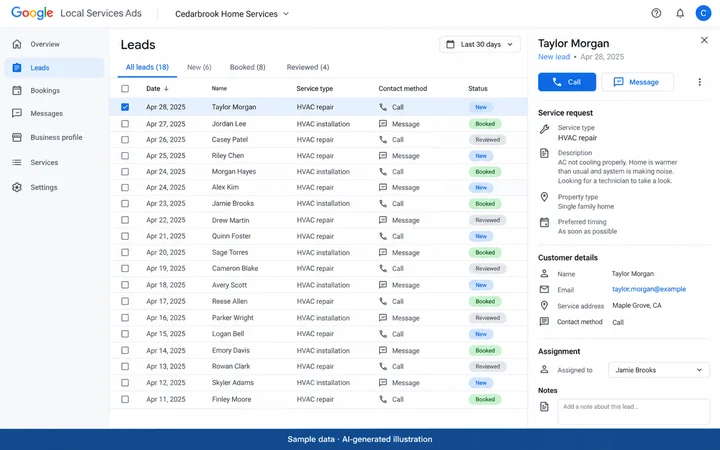
Task: Check the Logan Bell row checkbox
Action: pos(125,334)
